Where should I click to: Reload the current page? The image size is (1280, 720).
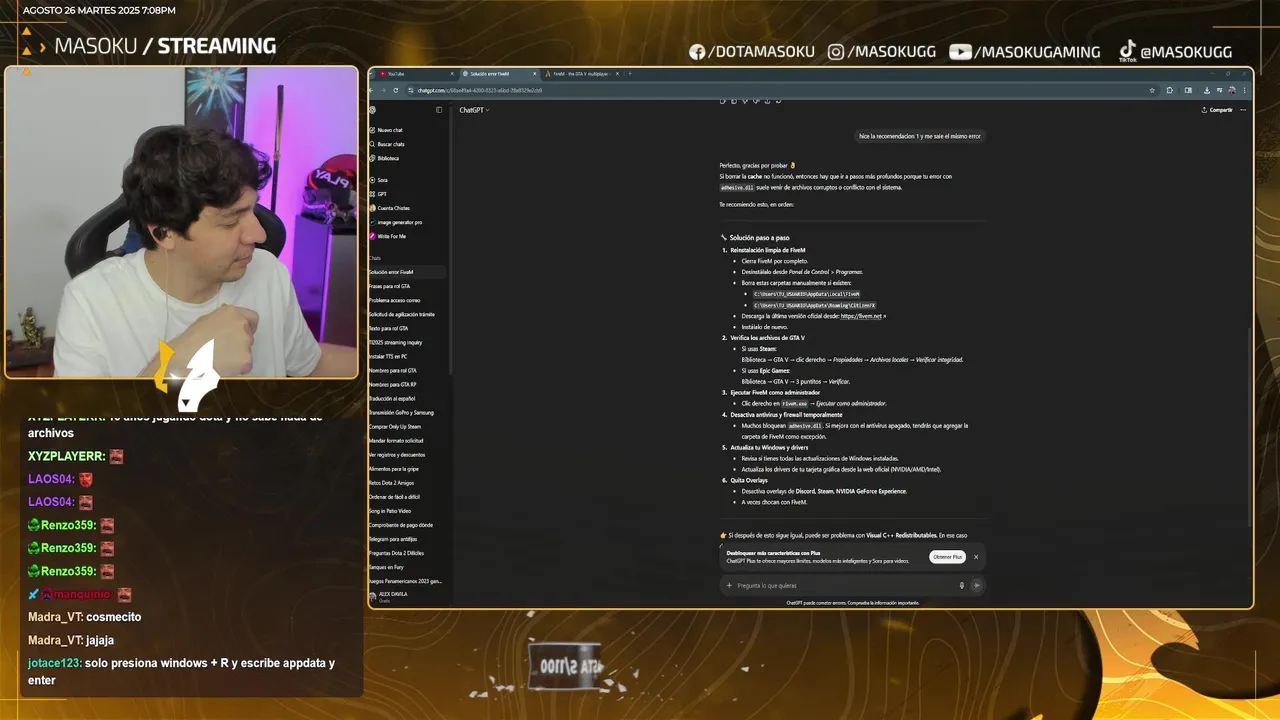click(x=396, y=90)
